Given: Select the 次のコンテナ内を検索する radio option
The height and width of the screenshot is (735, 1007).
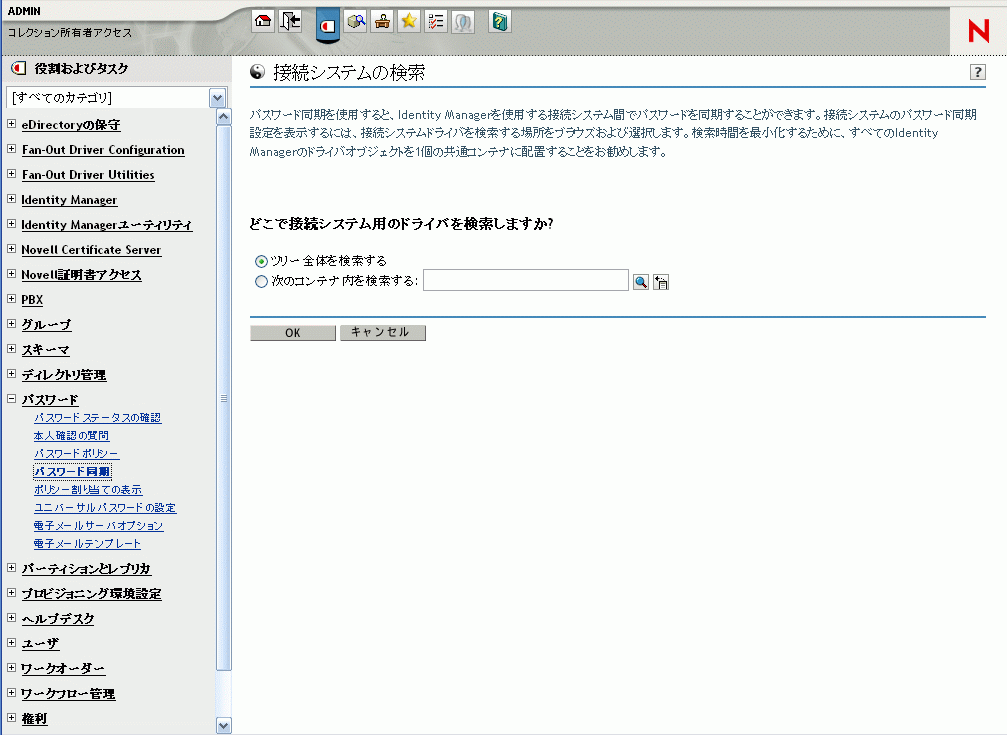Looking at the screenshot, I should (259, 279).
